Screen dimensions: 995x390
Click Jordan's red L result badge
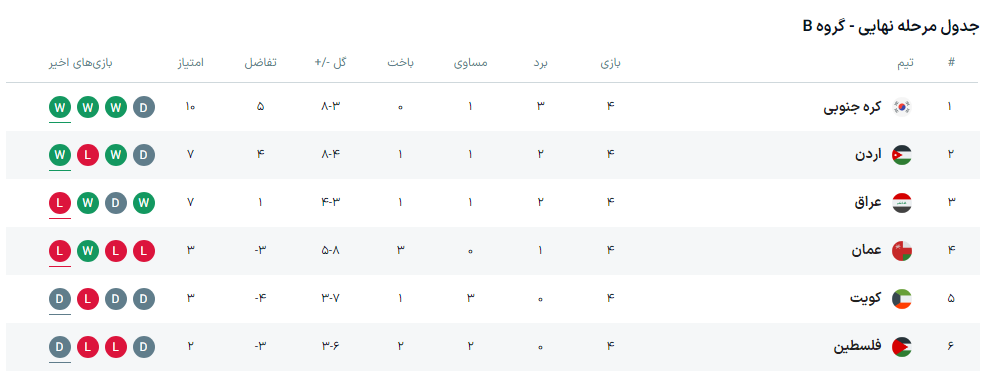click(88, 155)
